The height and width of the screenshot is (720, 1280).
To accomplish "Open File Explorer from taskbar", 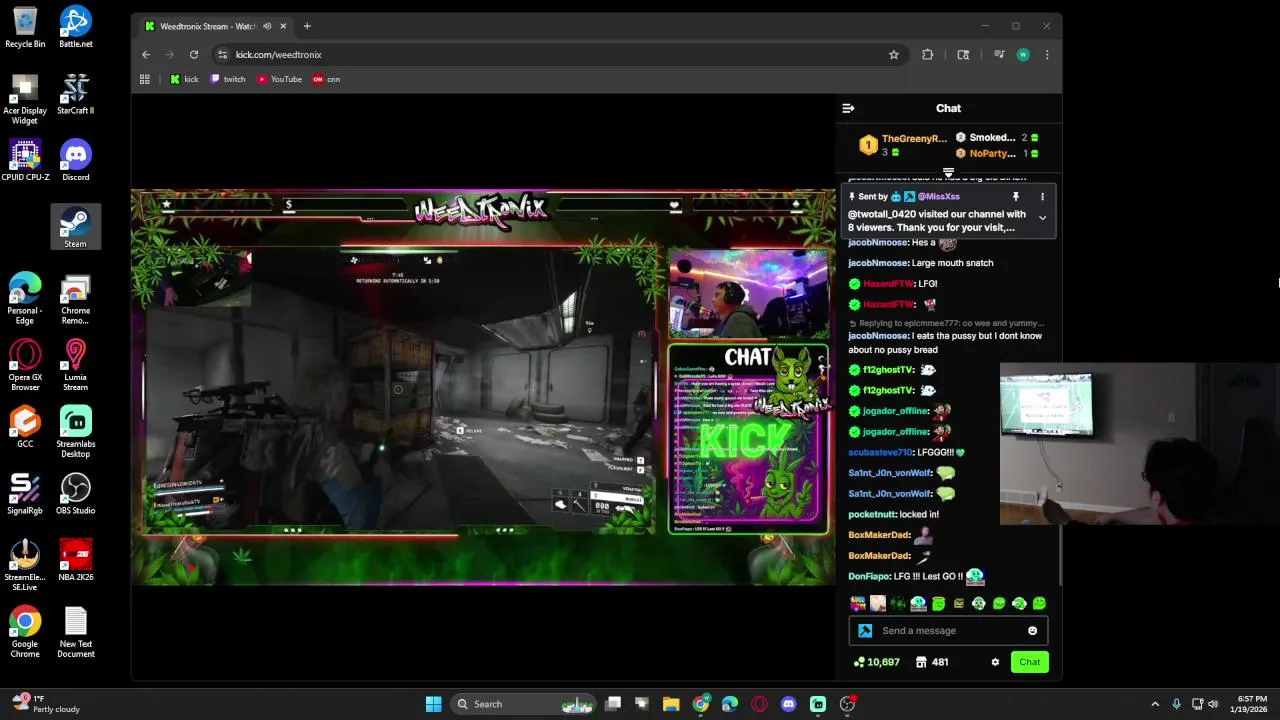I will click(x=671, y=704).
